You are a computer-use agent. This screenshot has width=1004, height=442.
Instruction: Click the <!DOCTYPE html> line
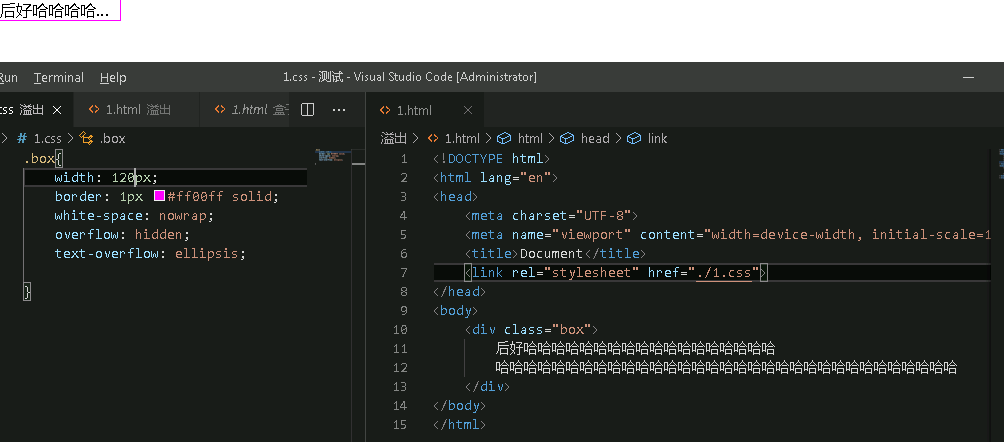492,158
